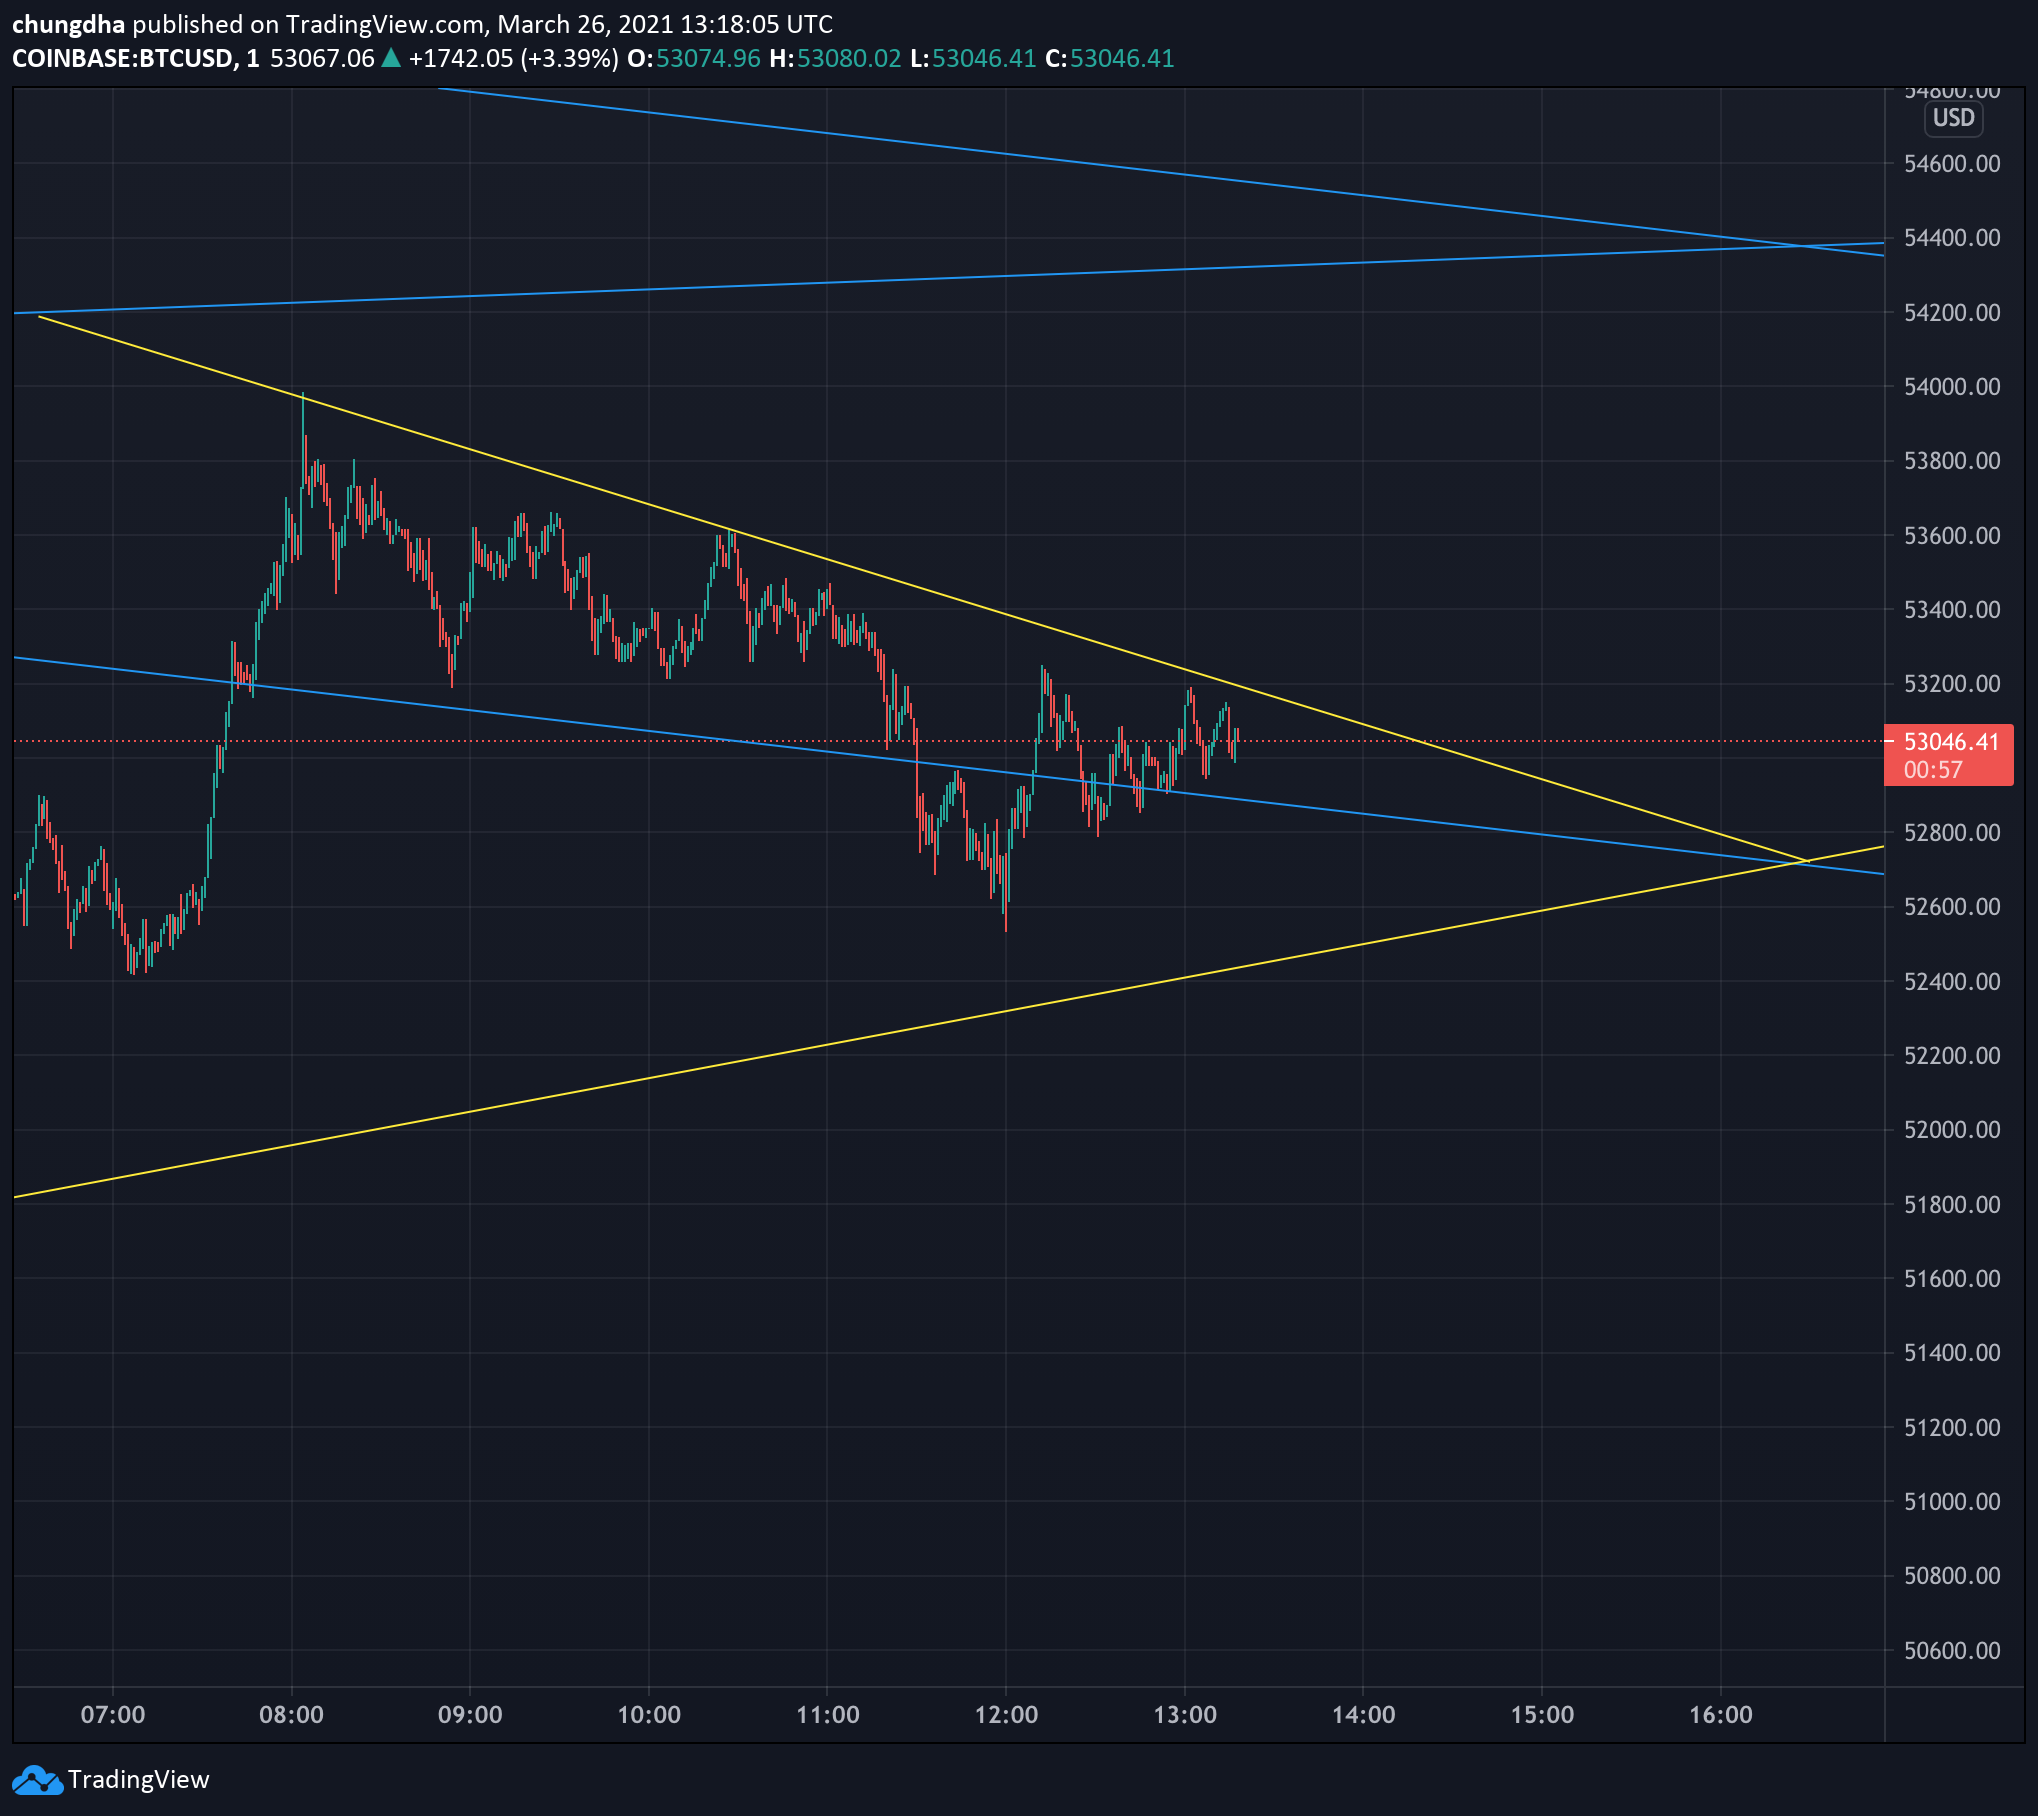
Task: Click the TradingView wordmark beside the logo
Action: coord(139,1780)
